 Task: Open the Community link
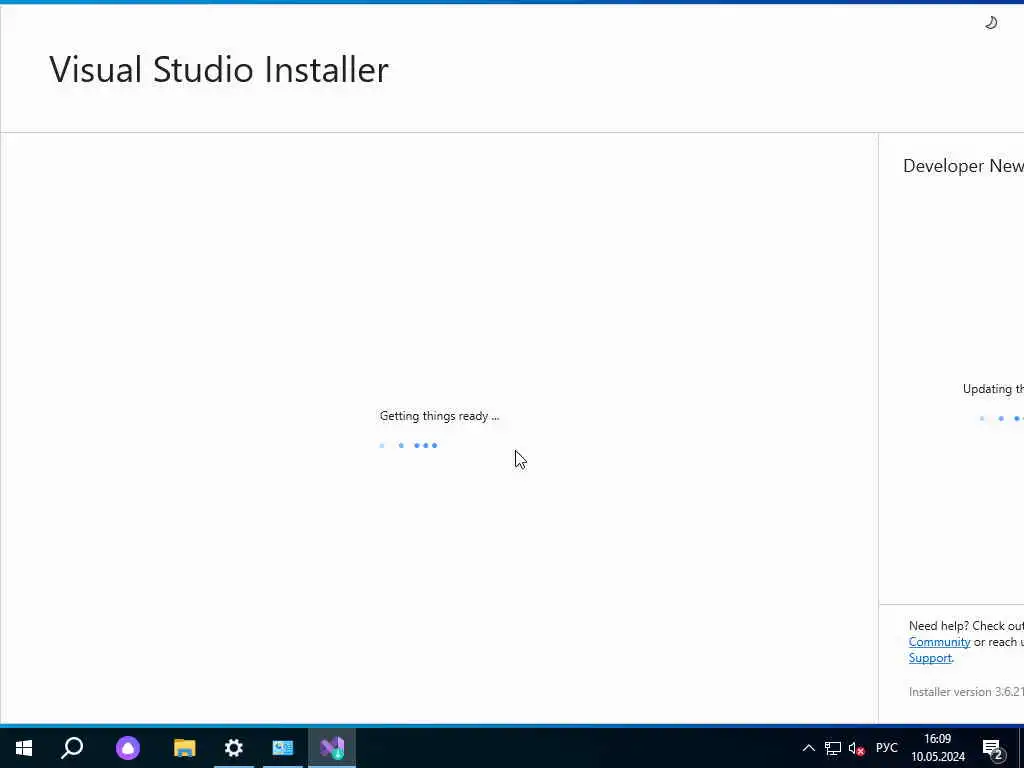pyautogui.click(x=939, y=642)
